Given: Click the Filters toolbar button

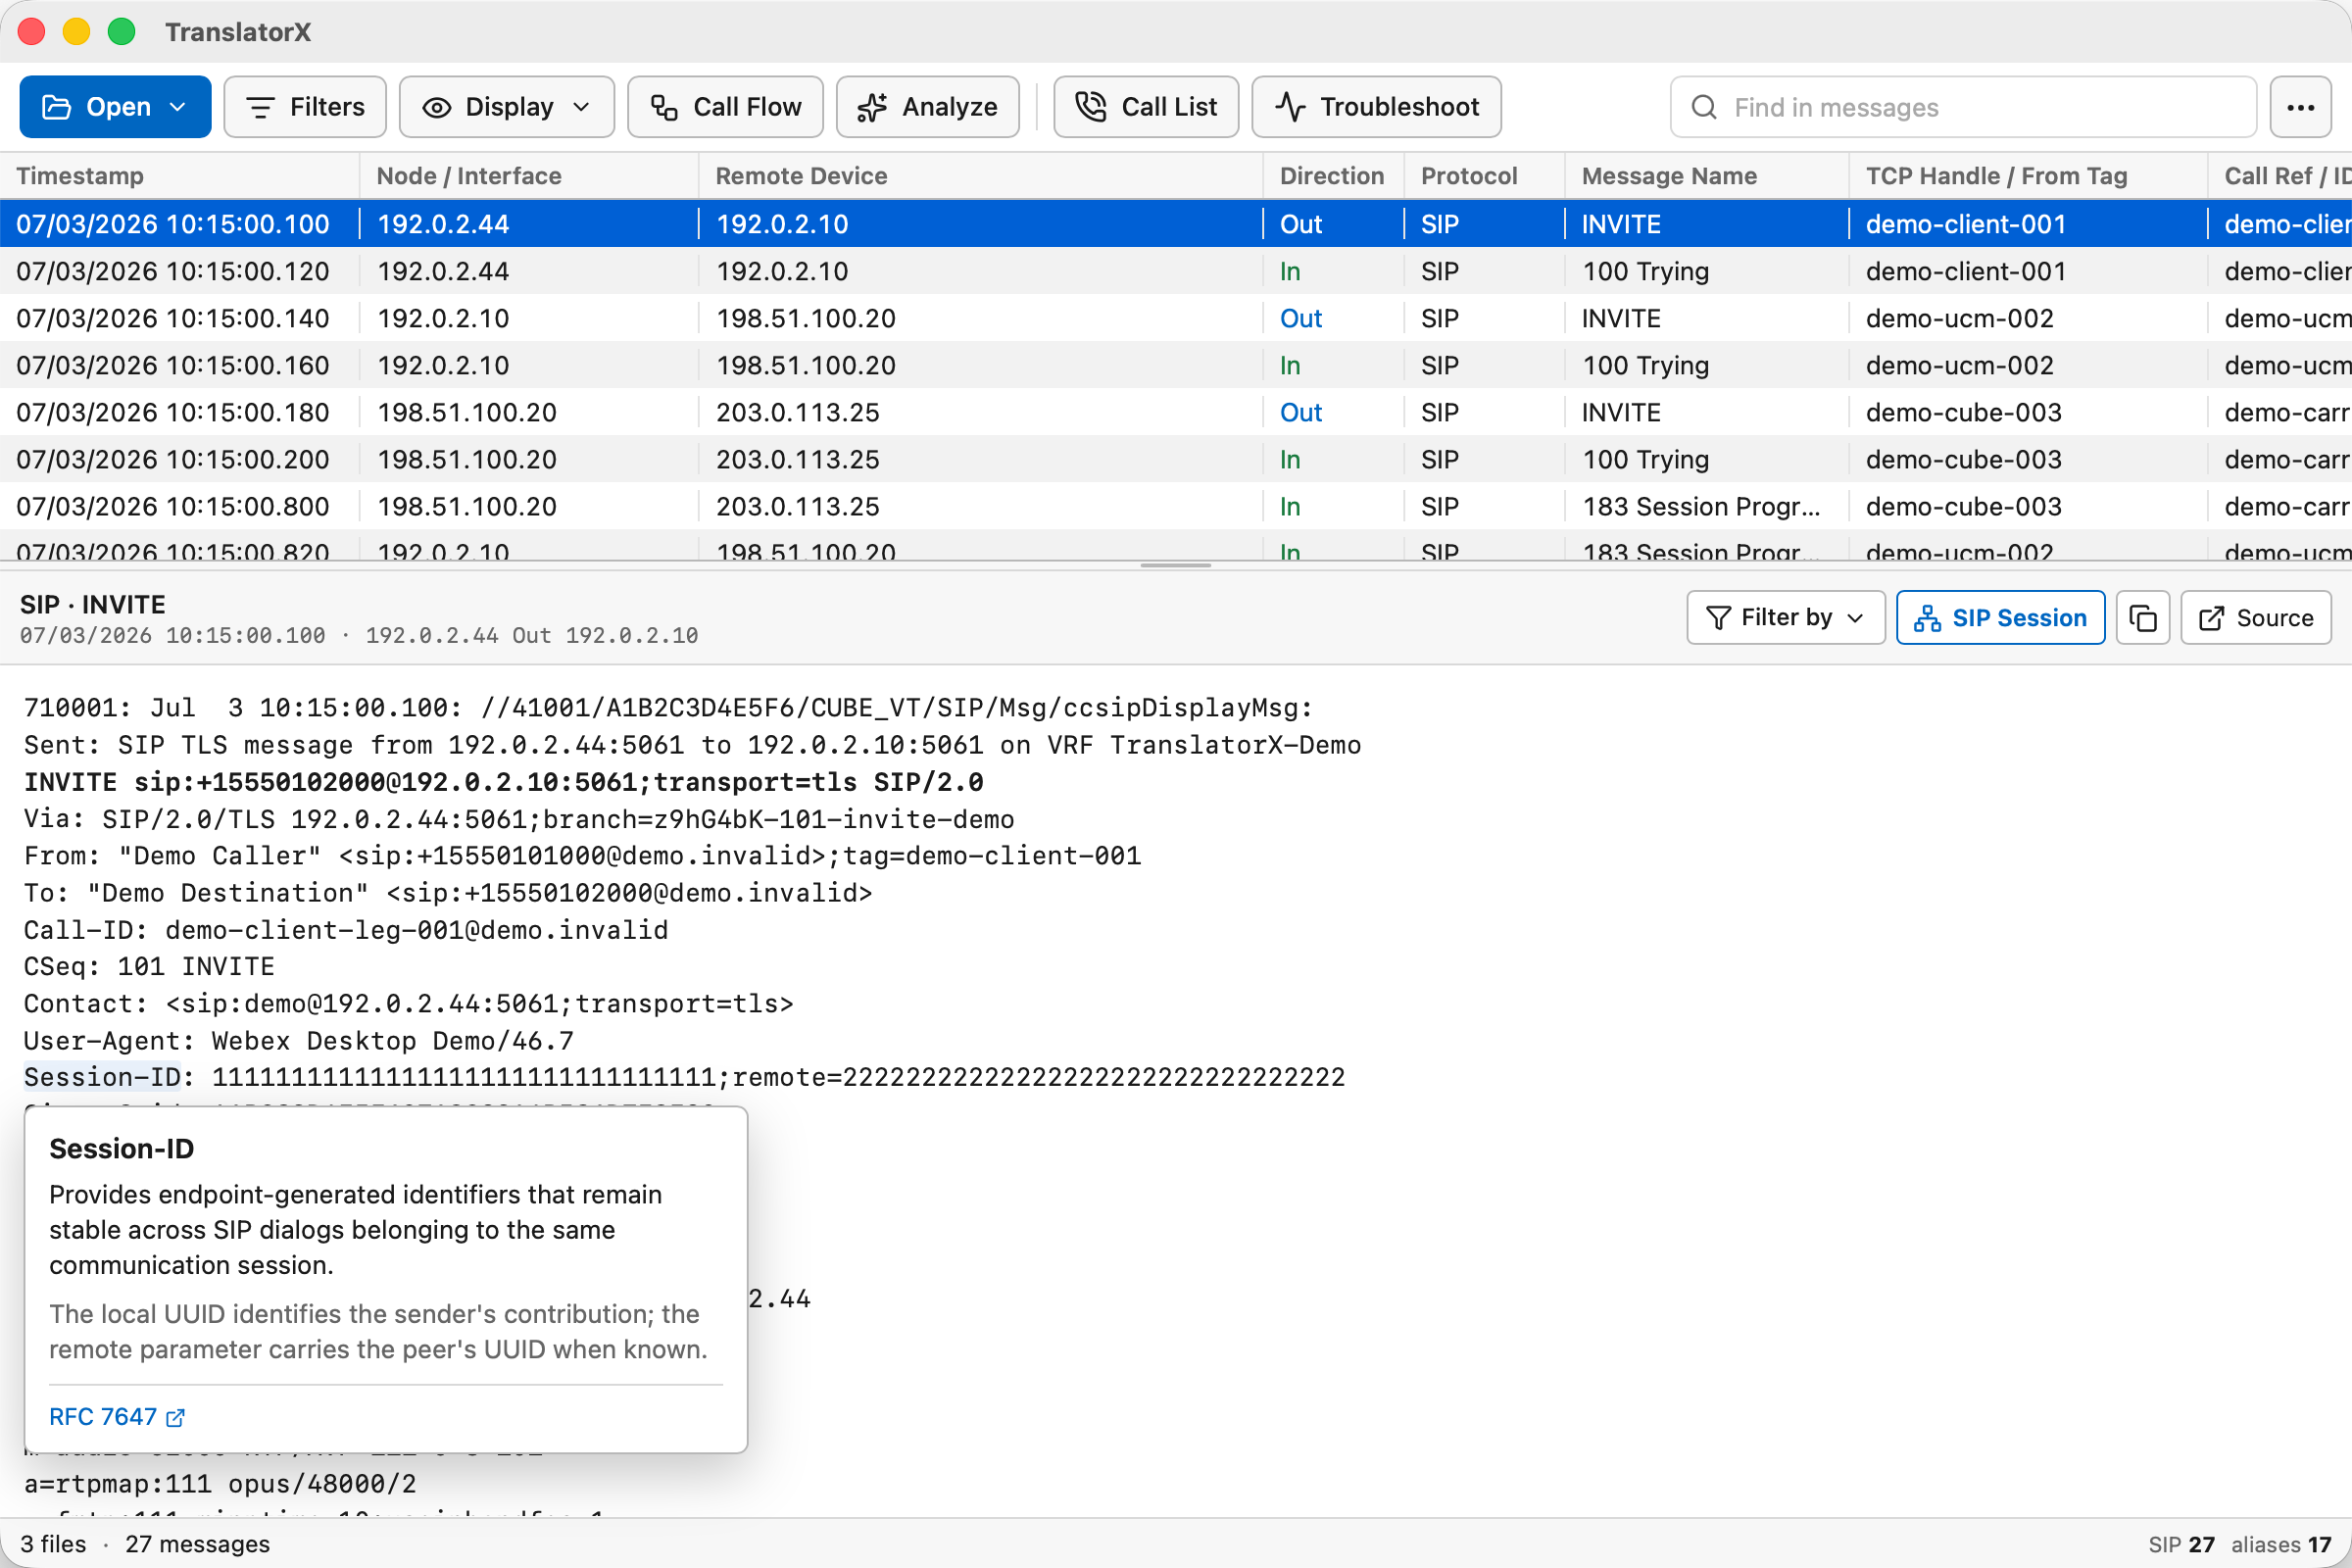Looking at the screenshot, I should click(305, 107).
